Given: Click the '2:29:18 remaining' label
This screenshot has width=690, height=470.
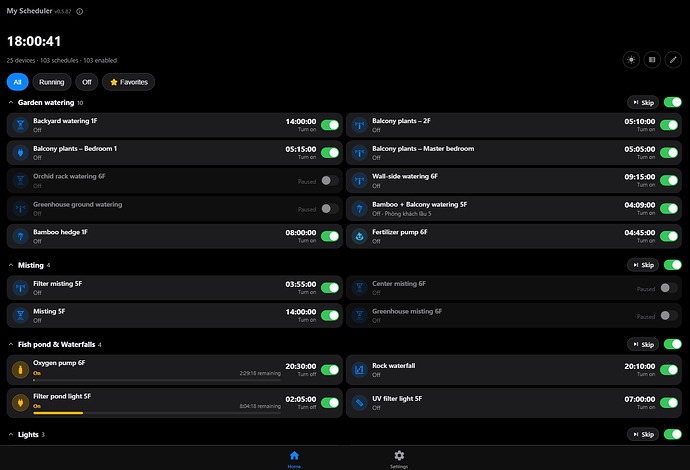Looking at the screenshot, I should click(x=260, y=373).
